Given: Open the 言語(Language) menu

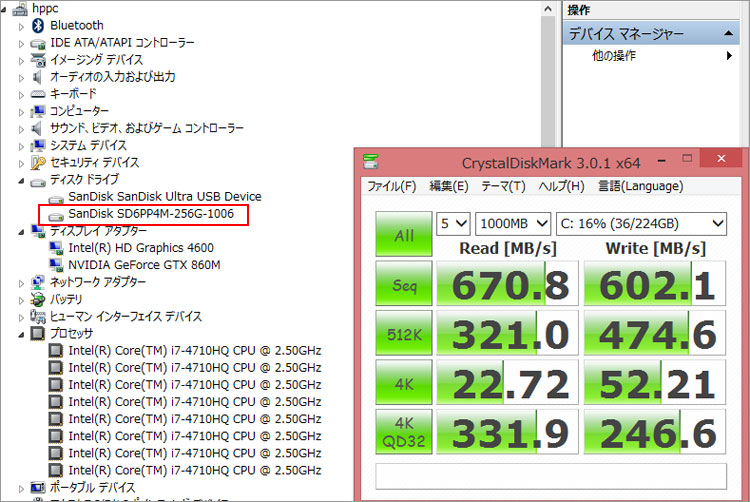Looking at the screenshot, I should [x=640, y=186].
